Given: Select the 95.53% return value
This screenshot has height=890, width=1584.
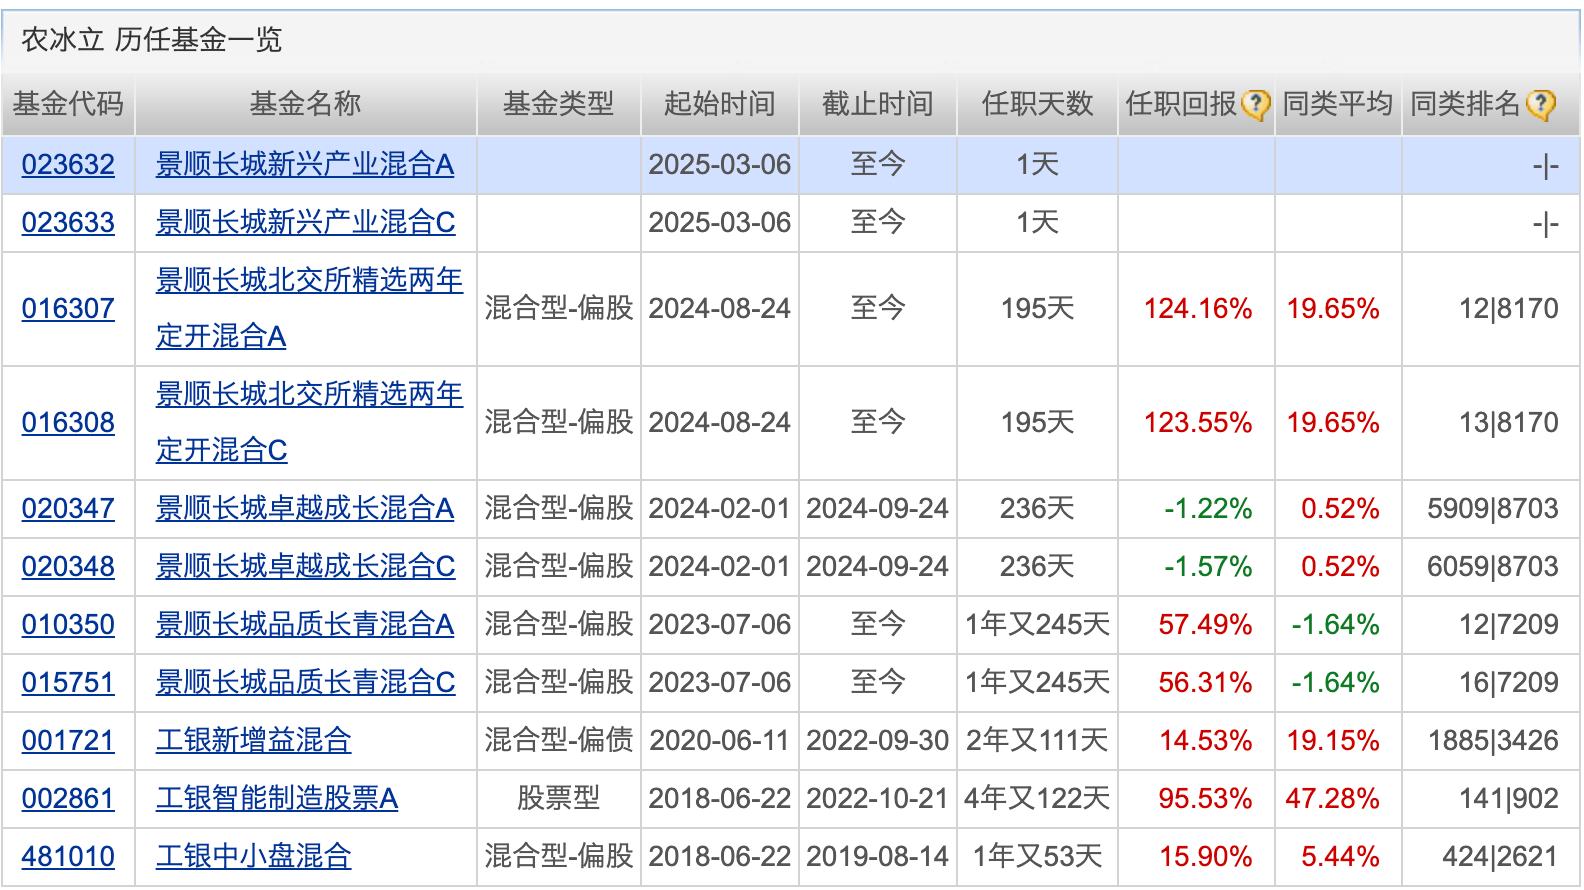Looking at the screenshot, I should [1205, 798].
